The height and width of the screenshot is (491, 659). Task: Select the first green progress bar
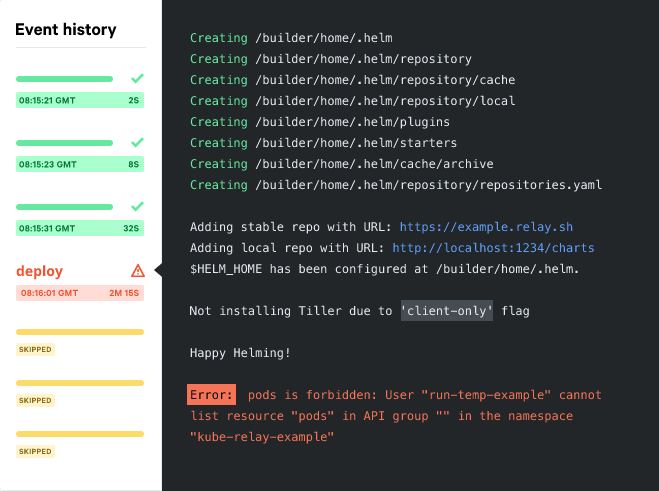point(64,79)
